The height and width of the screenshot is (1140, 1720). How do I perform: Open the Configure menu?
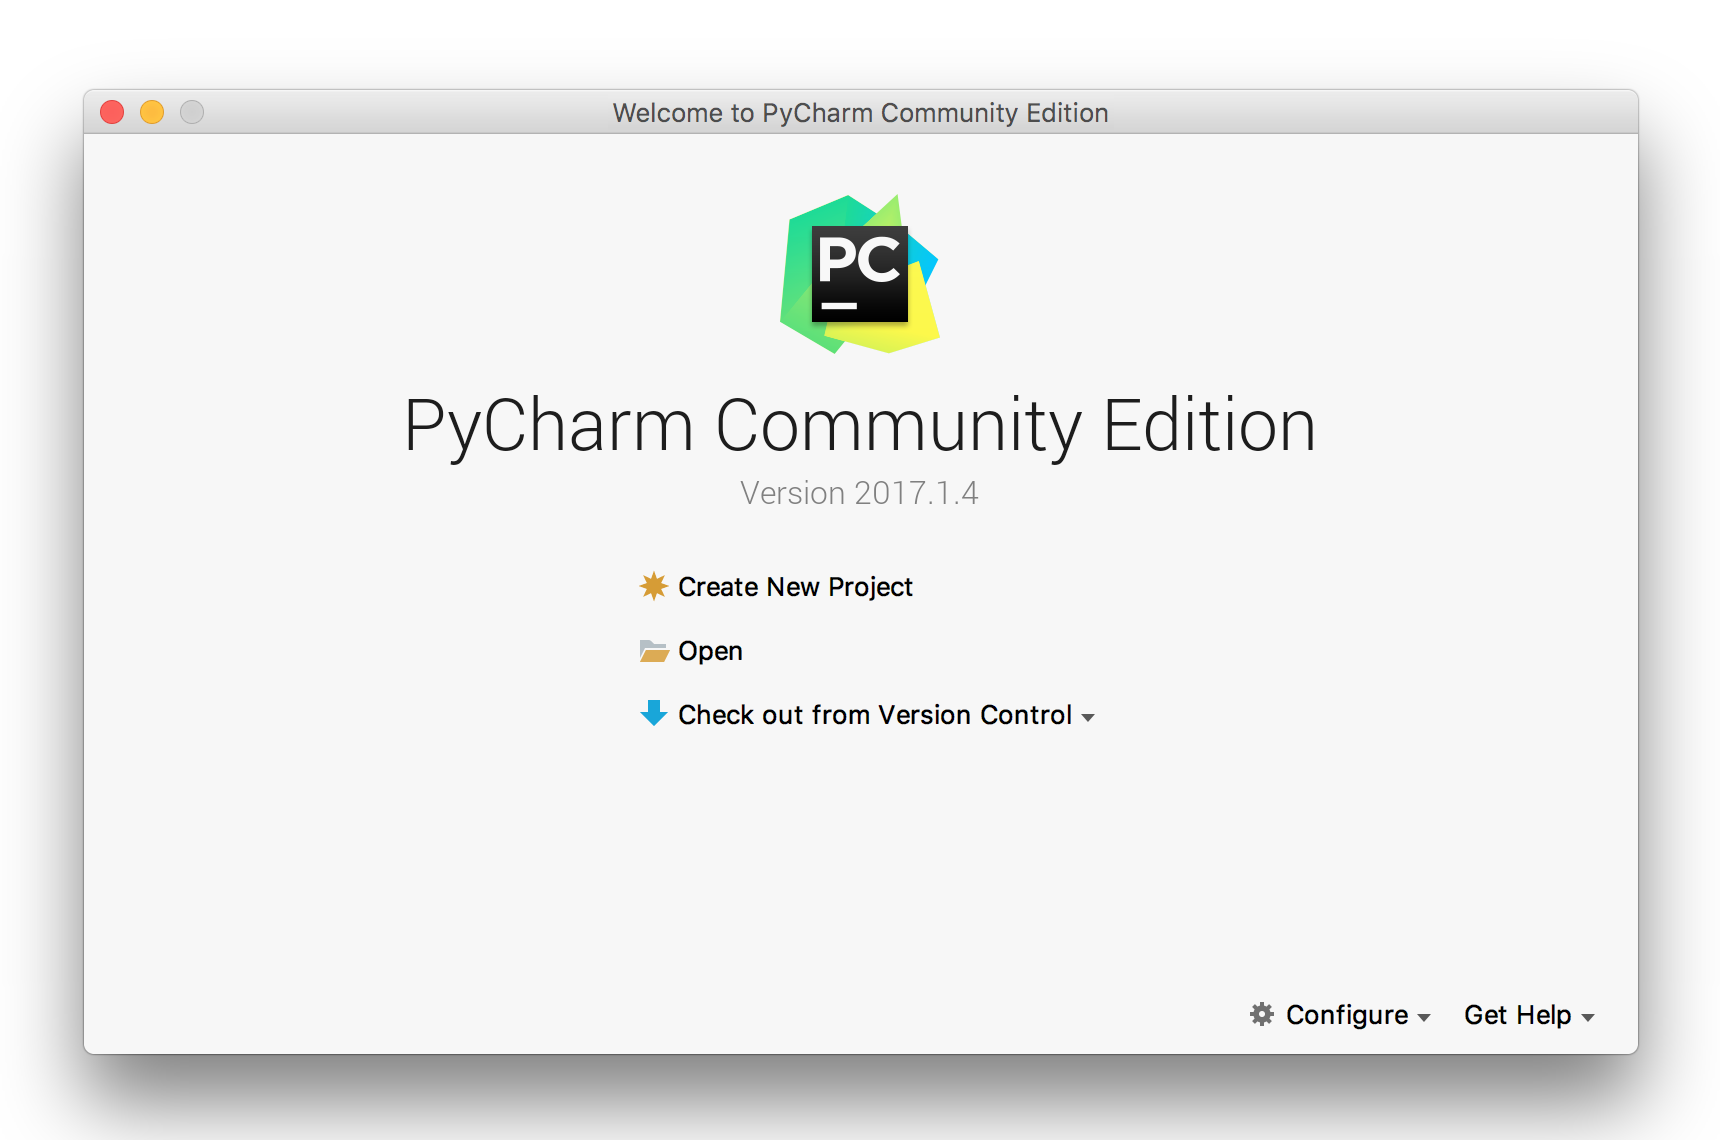click(x=1346, y=1015)
